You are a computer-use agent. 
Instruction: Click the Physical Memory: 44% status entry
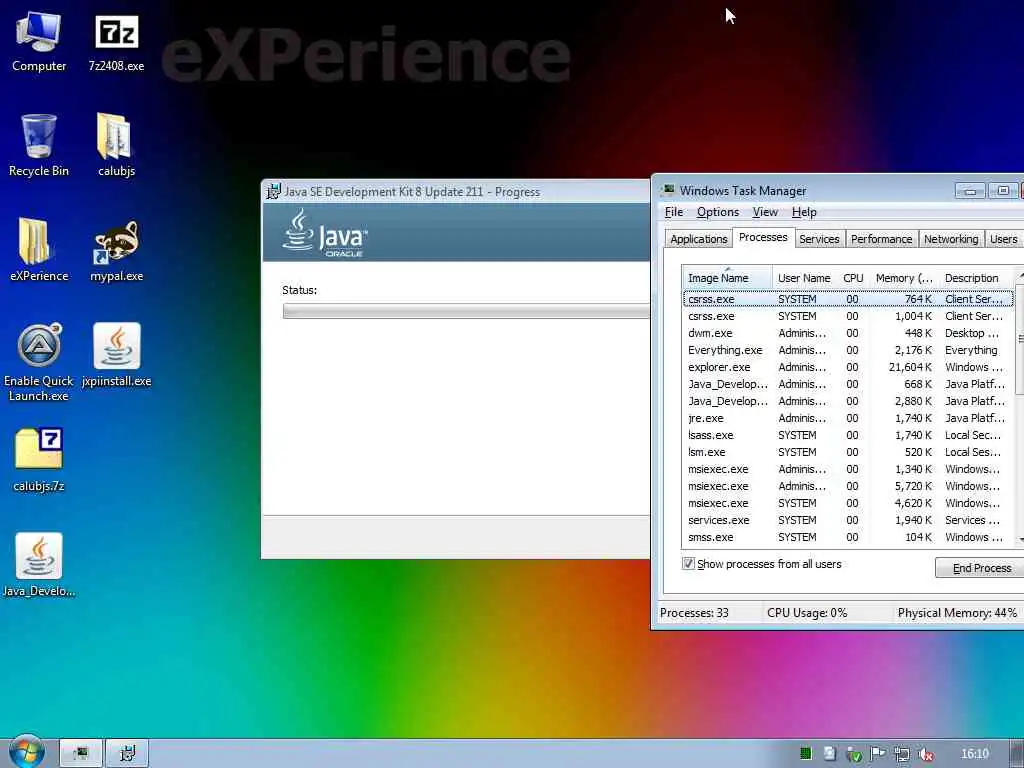957,613
